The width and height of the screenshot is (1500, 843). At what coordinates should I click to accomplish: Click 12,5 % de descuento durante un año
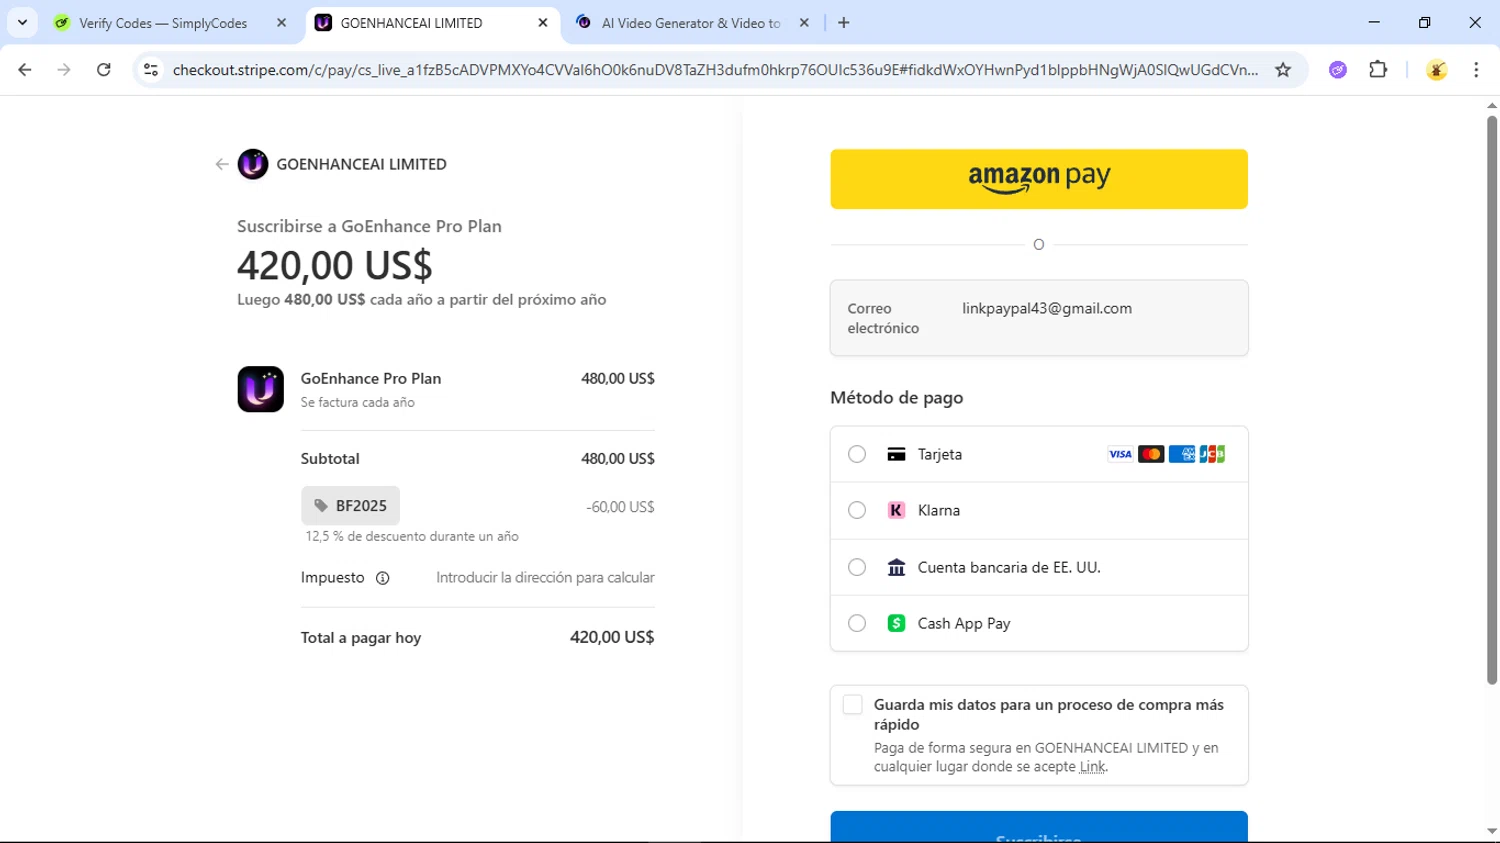tap(412, 537)
